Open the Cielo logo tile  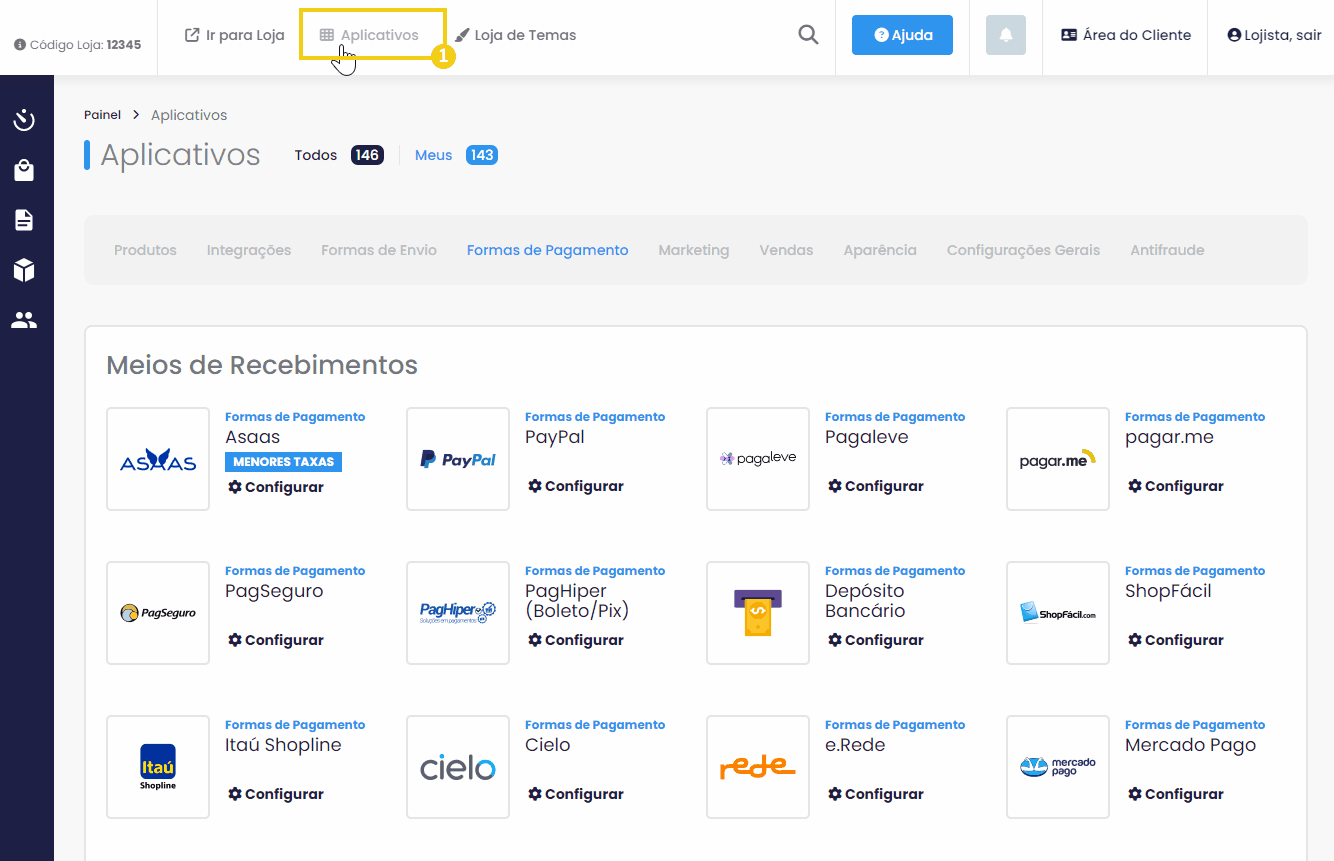(458, 767)
